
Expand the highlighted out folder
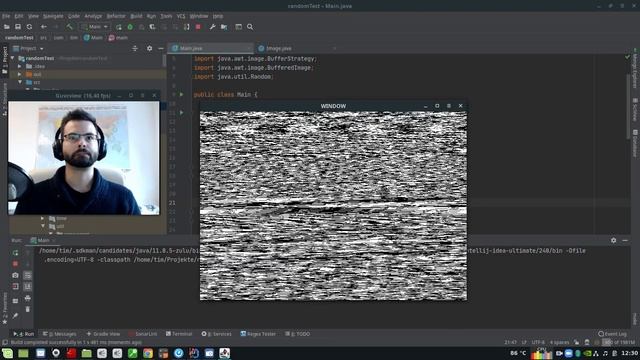(20, 74)
